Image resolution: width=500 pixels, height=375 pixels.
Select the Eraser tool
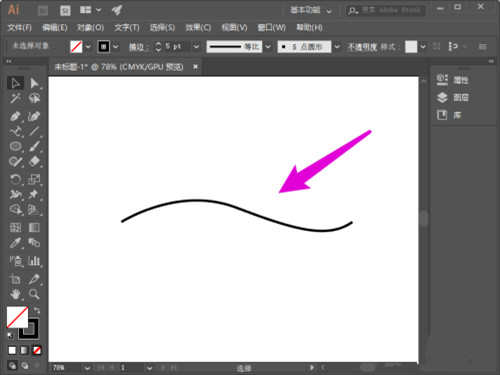click(34, 162)
